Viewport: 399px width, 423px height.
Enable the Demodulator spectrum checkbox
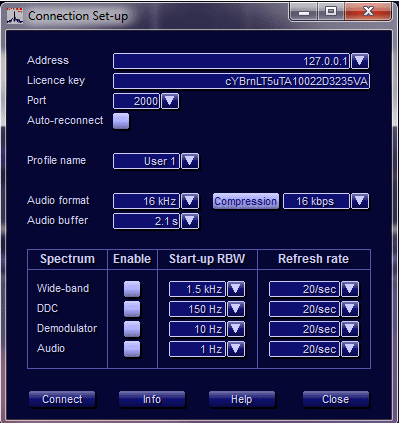[x=132, y=329]
